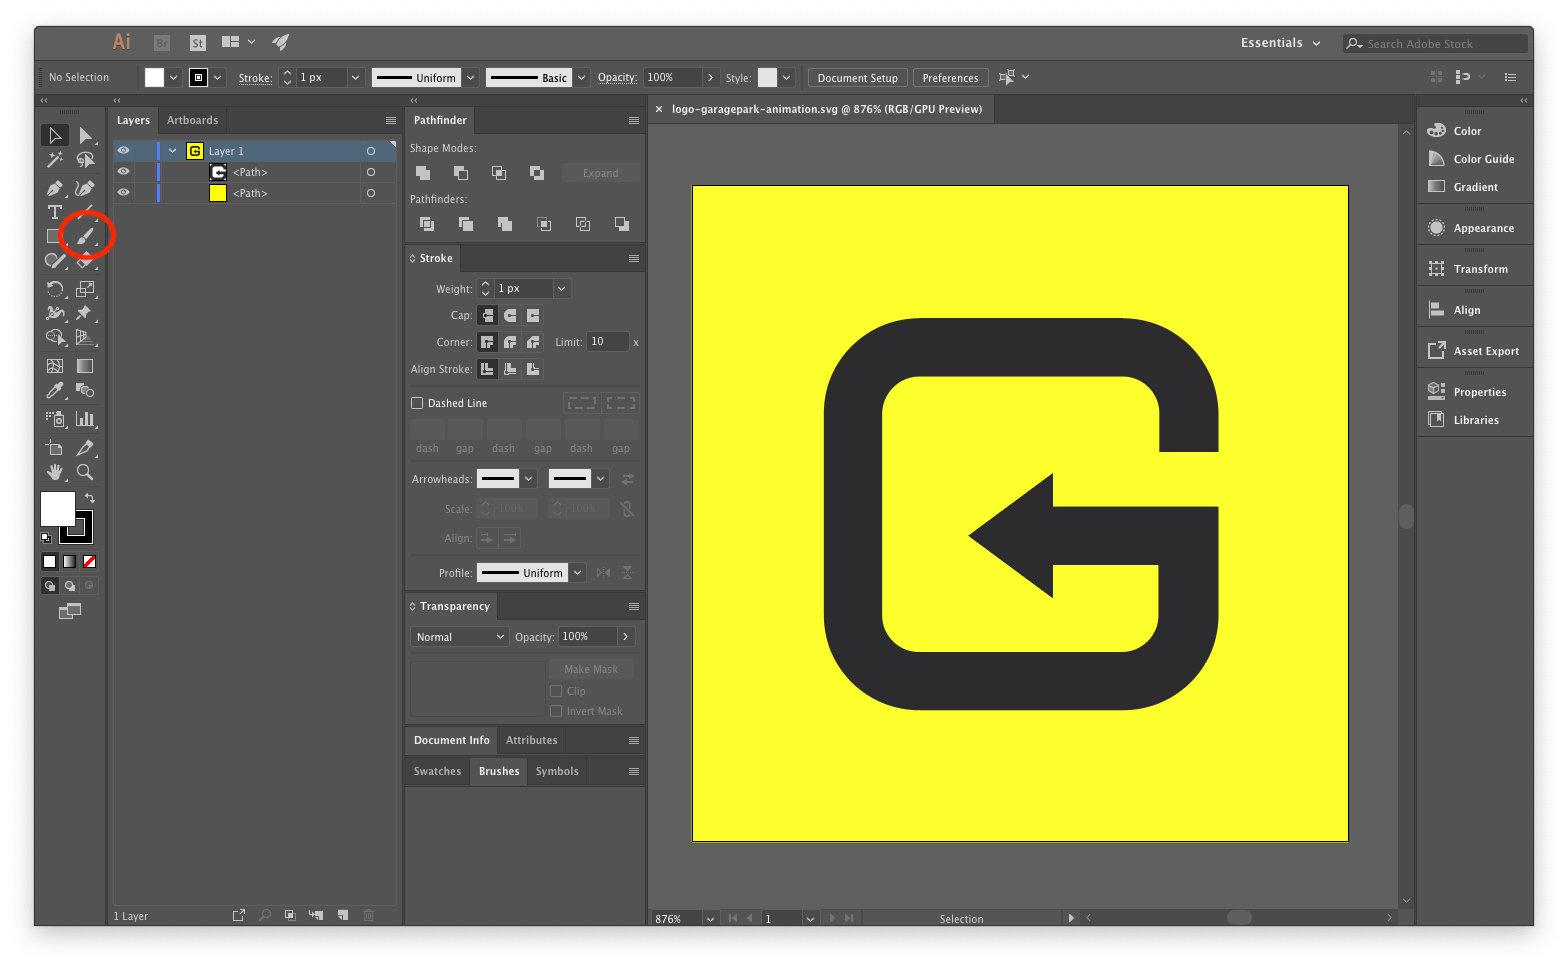Select the Scale tool

pyautogui.click(x=85, y=289)
